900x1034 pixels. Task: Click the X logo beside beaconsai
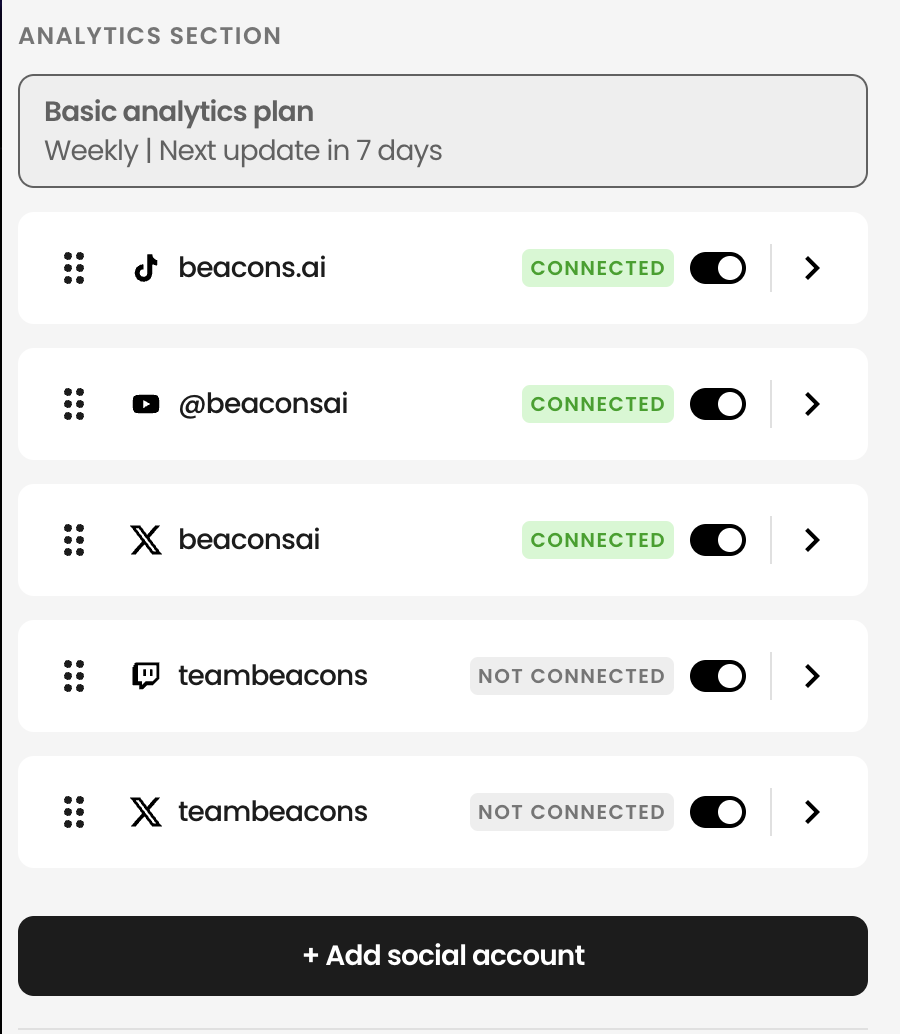[146, 540]
